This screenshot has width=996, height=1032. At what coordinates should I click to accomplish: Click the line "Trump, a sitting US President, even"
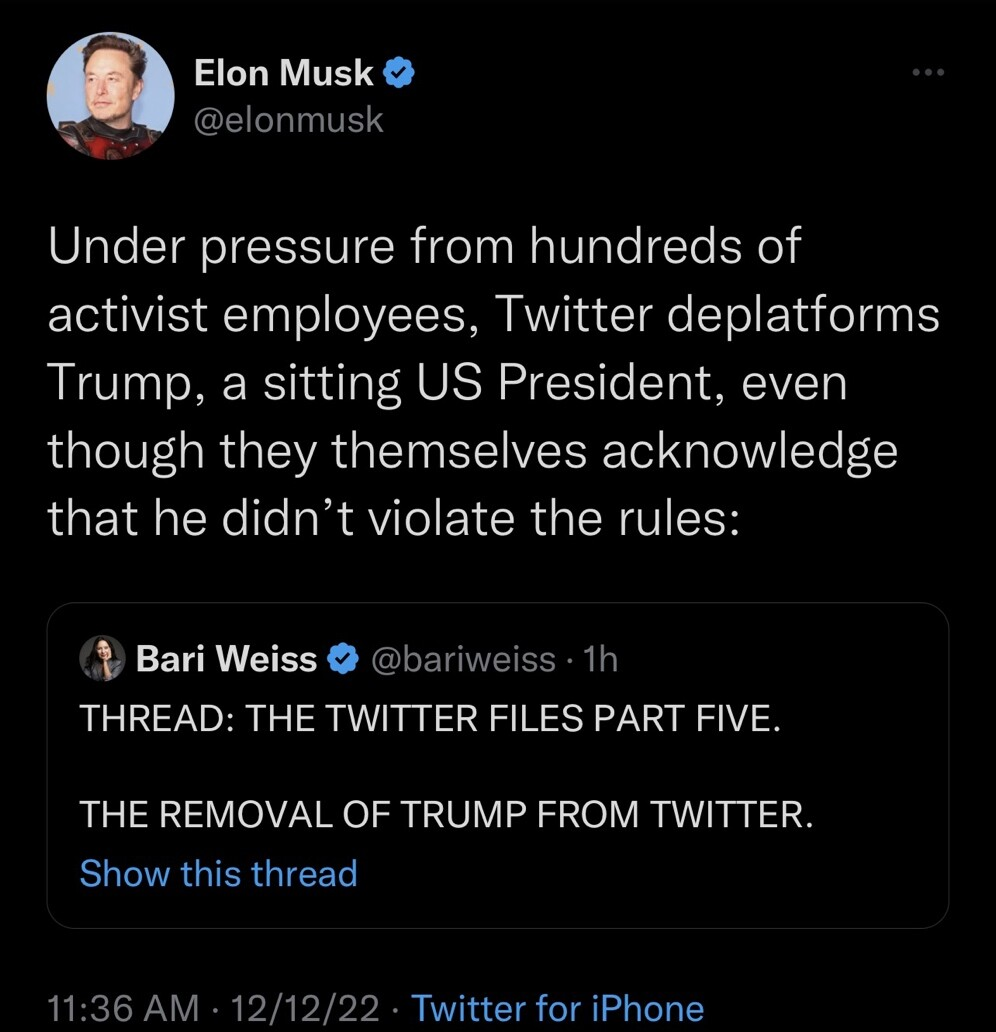pyautogui.click(x=446, y=382)
